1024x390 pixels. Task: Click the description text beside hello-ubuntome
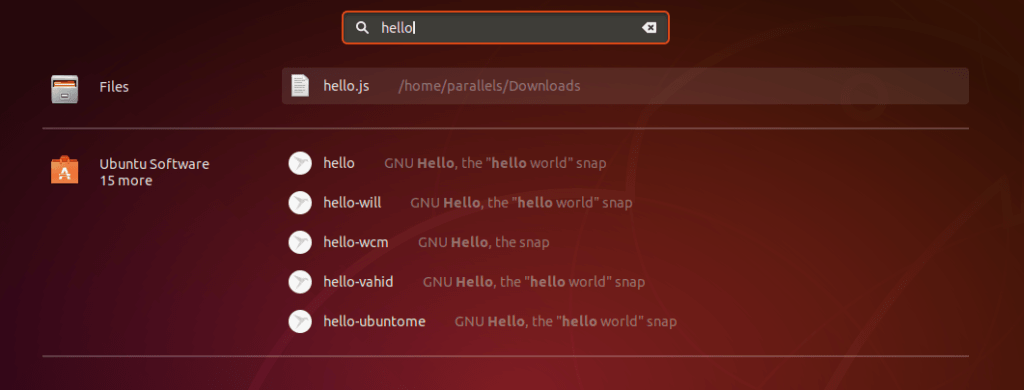(566, 321)
